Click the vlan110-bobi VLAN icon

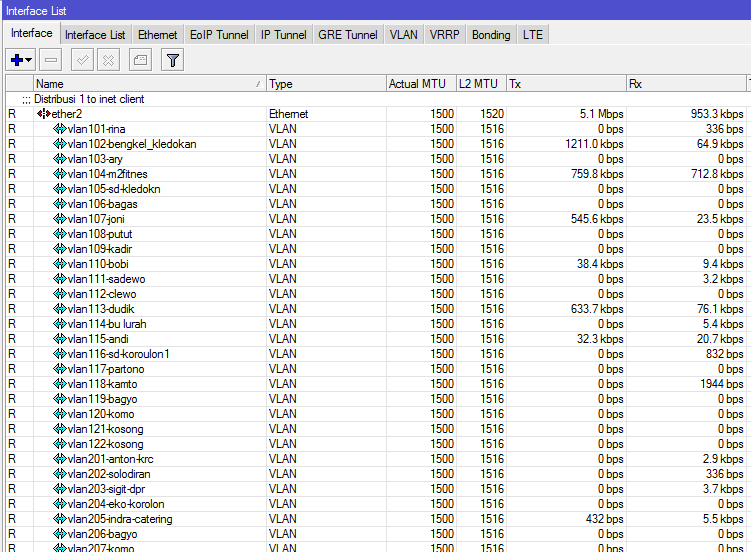click(x=59, y=264)
